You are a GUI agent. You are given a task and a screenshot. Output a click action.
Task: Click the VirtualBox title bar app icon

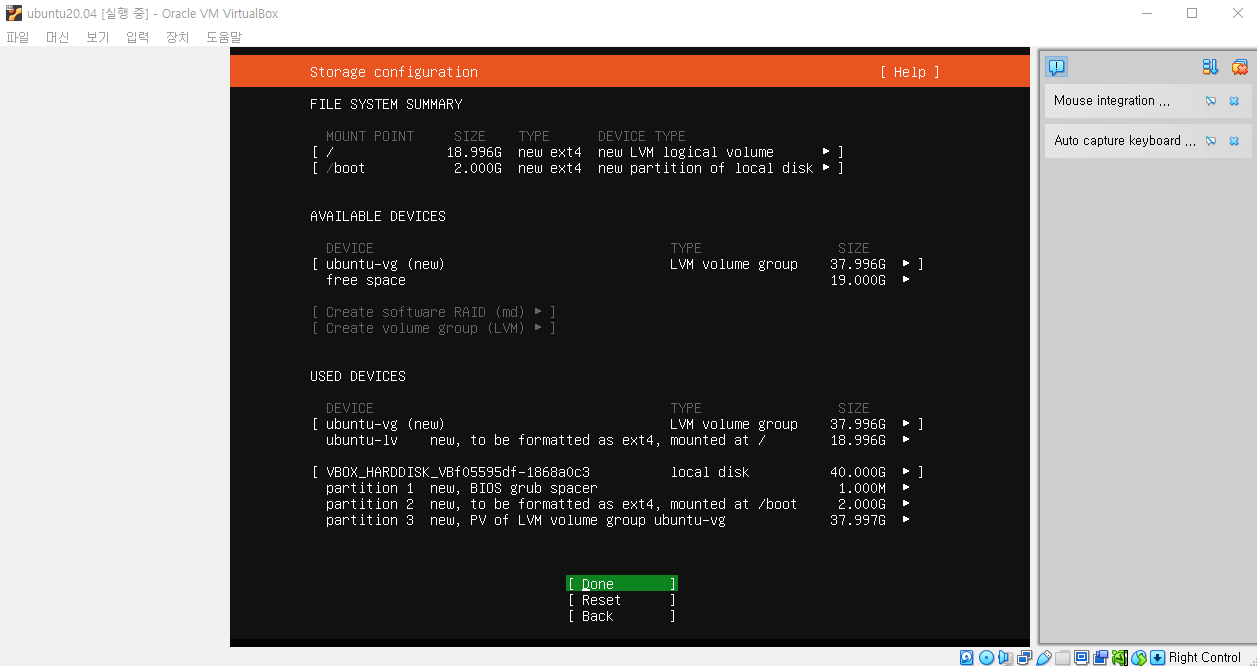(14, 14)
